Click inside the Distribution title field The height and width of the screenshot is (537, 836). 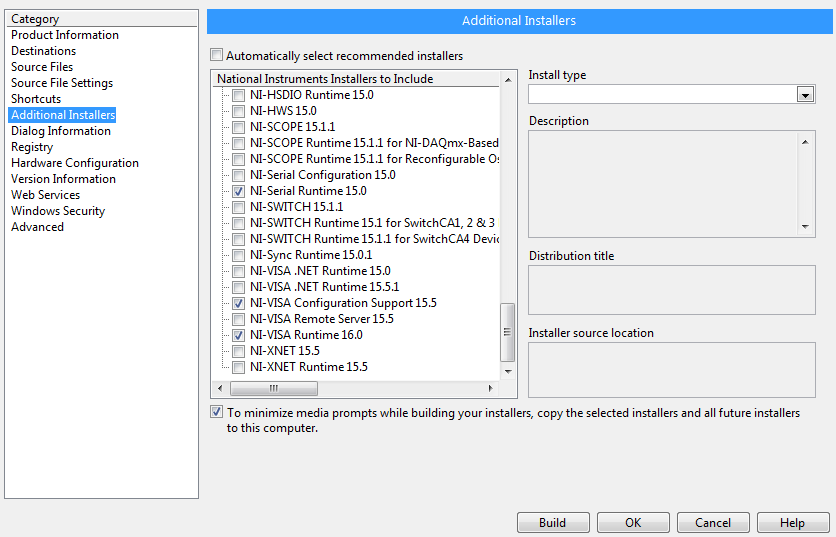(672, 290)
